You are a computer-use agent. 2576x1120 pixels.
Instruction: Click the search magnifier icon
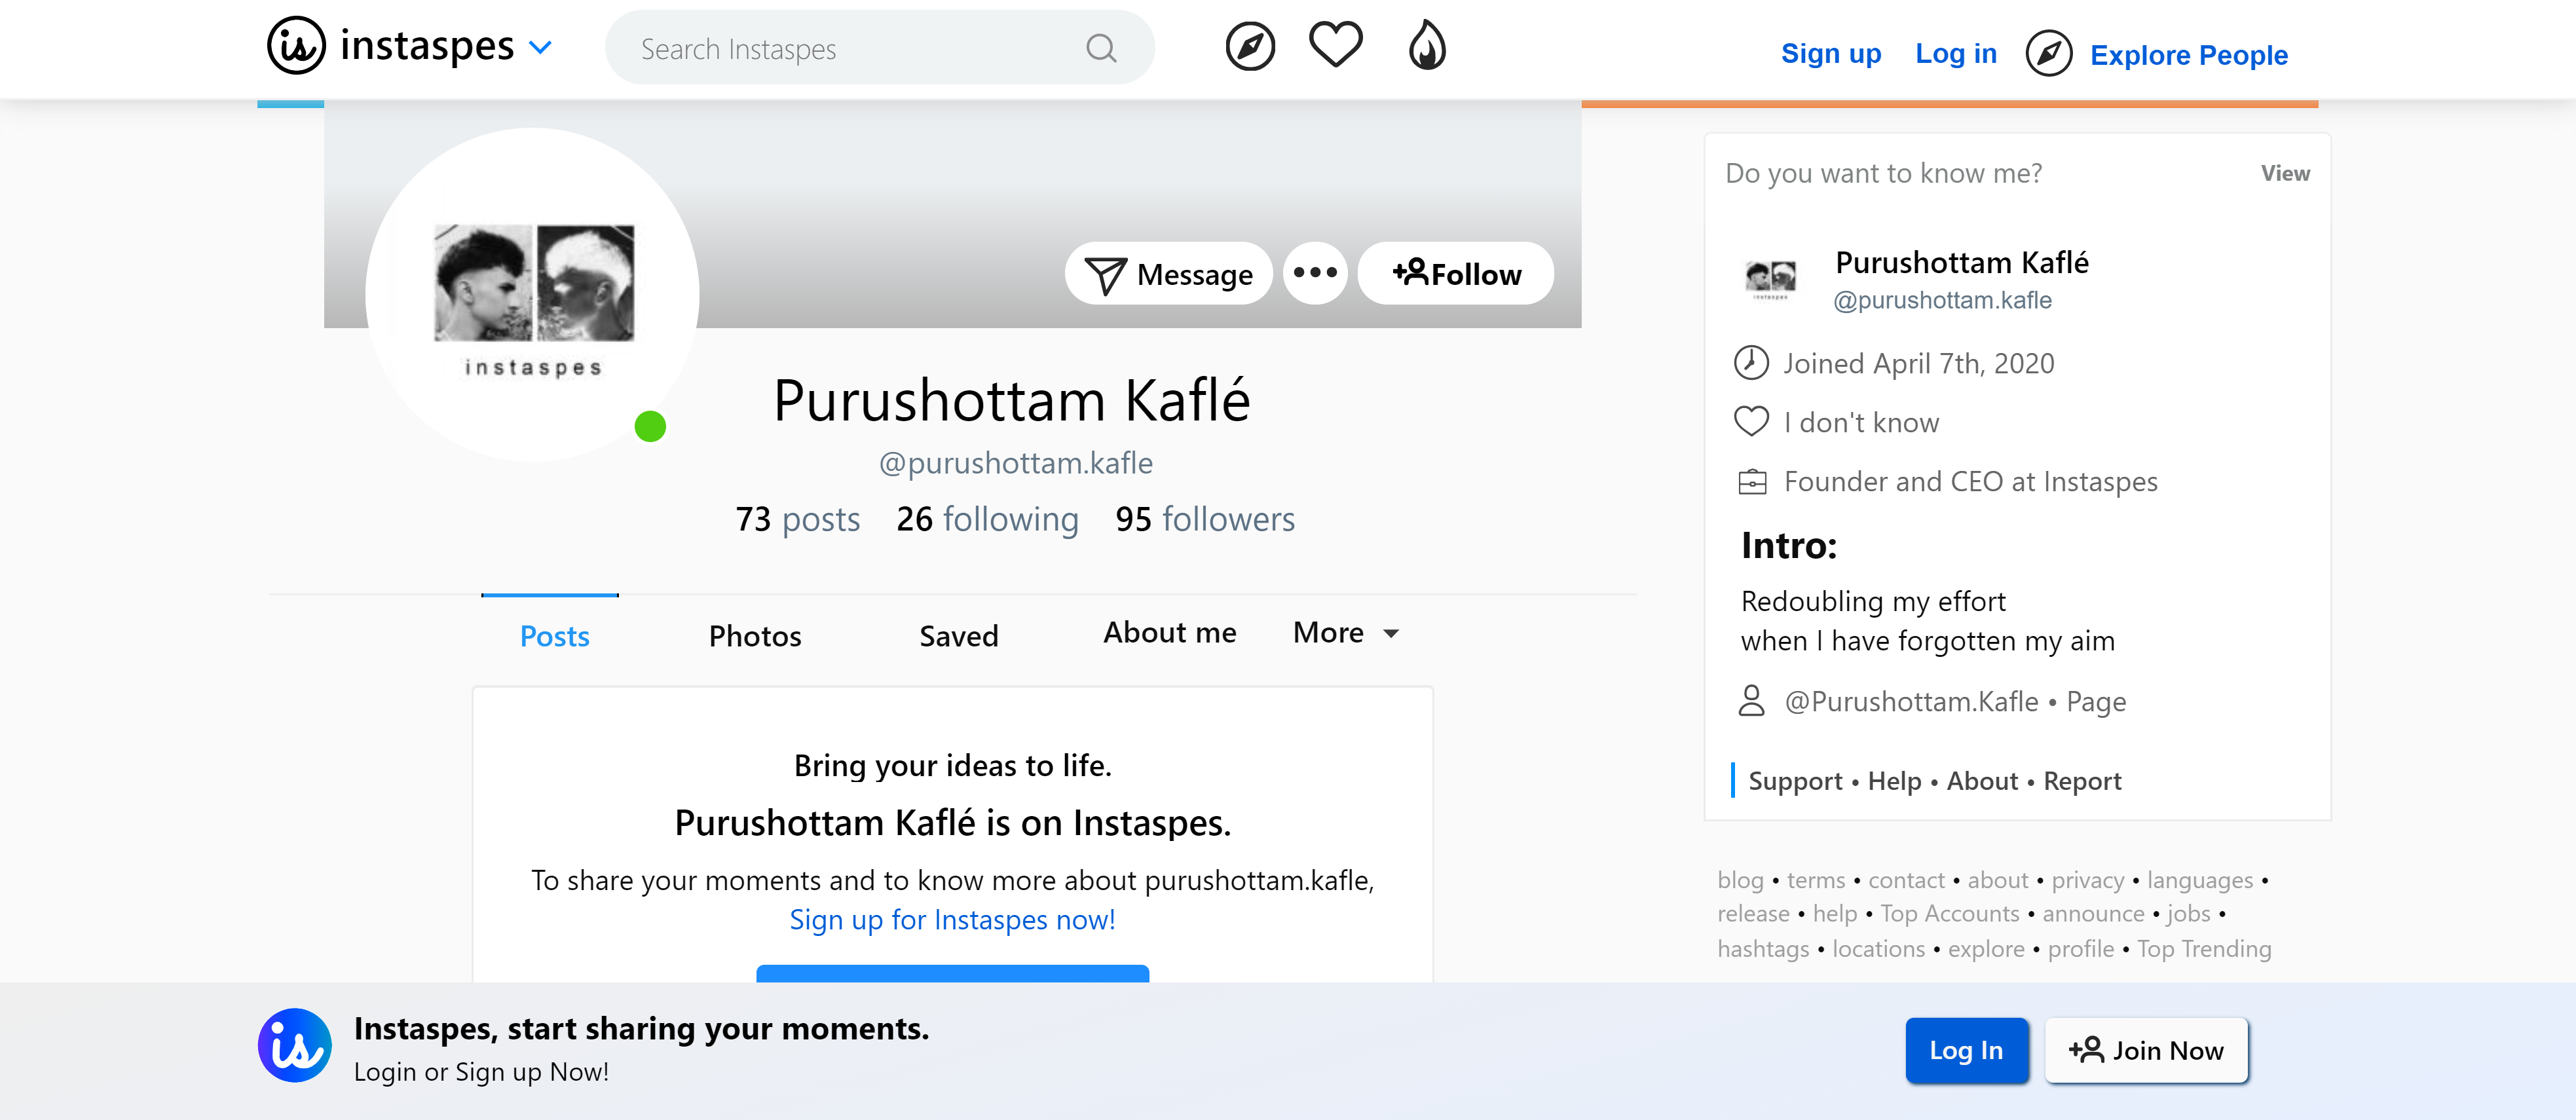pos(1101,48)
